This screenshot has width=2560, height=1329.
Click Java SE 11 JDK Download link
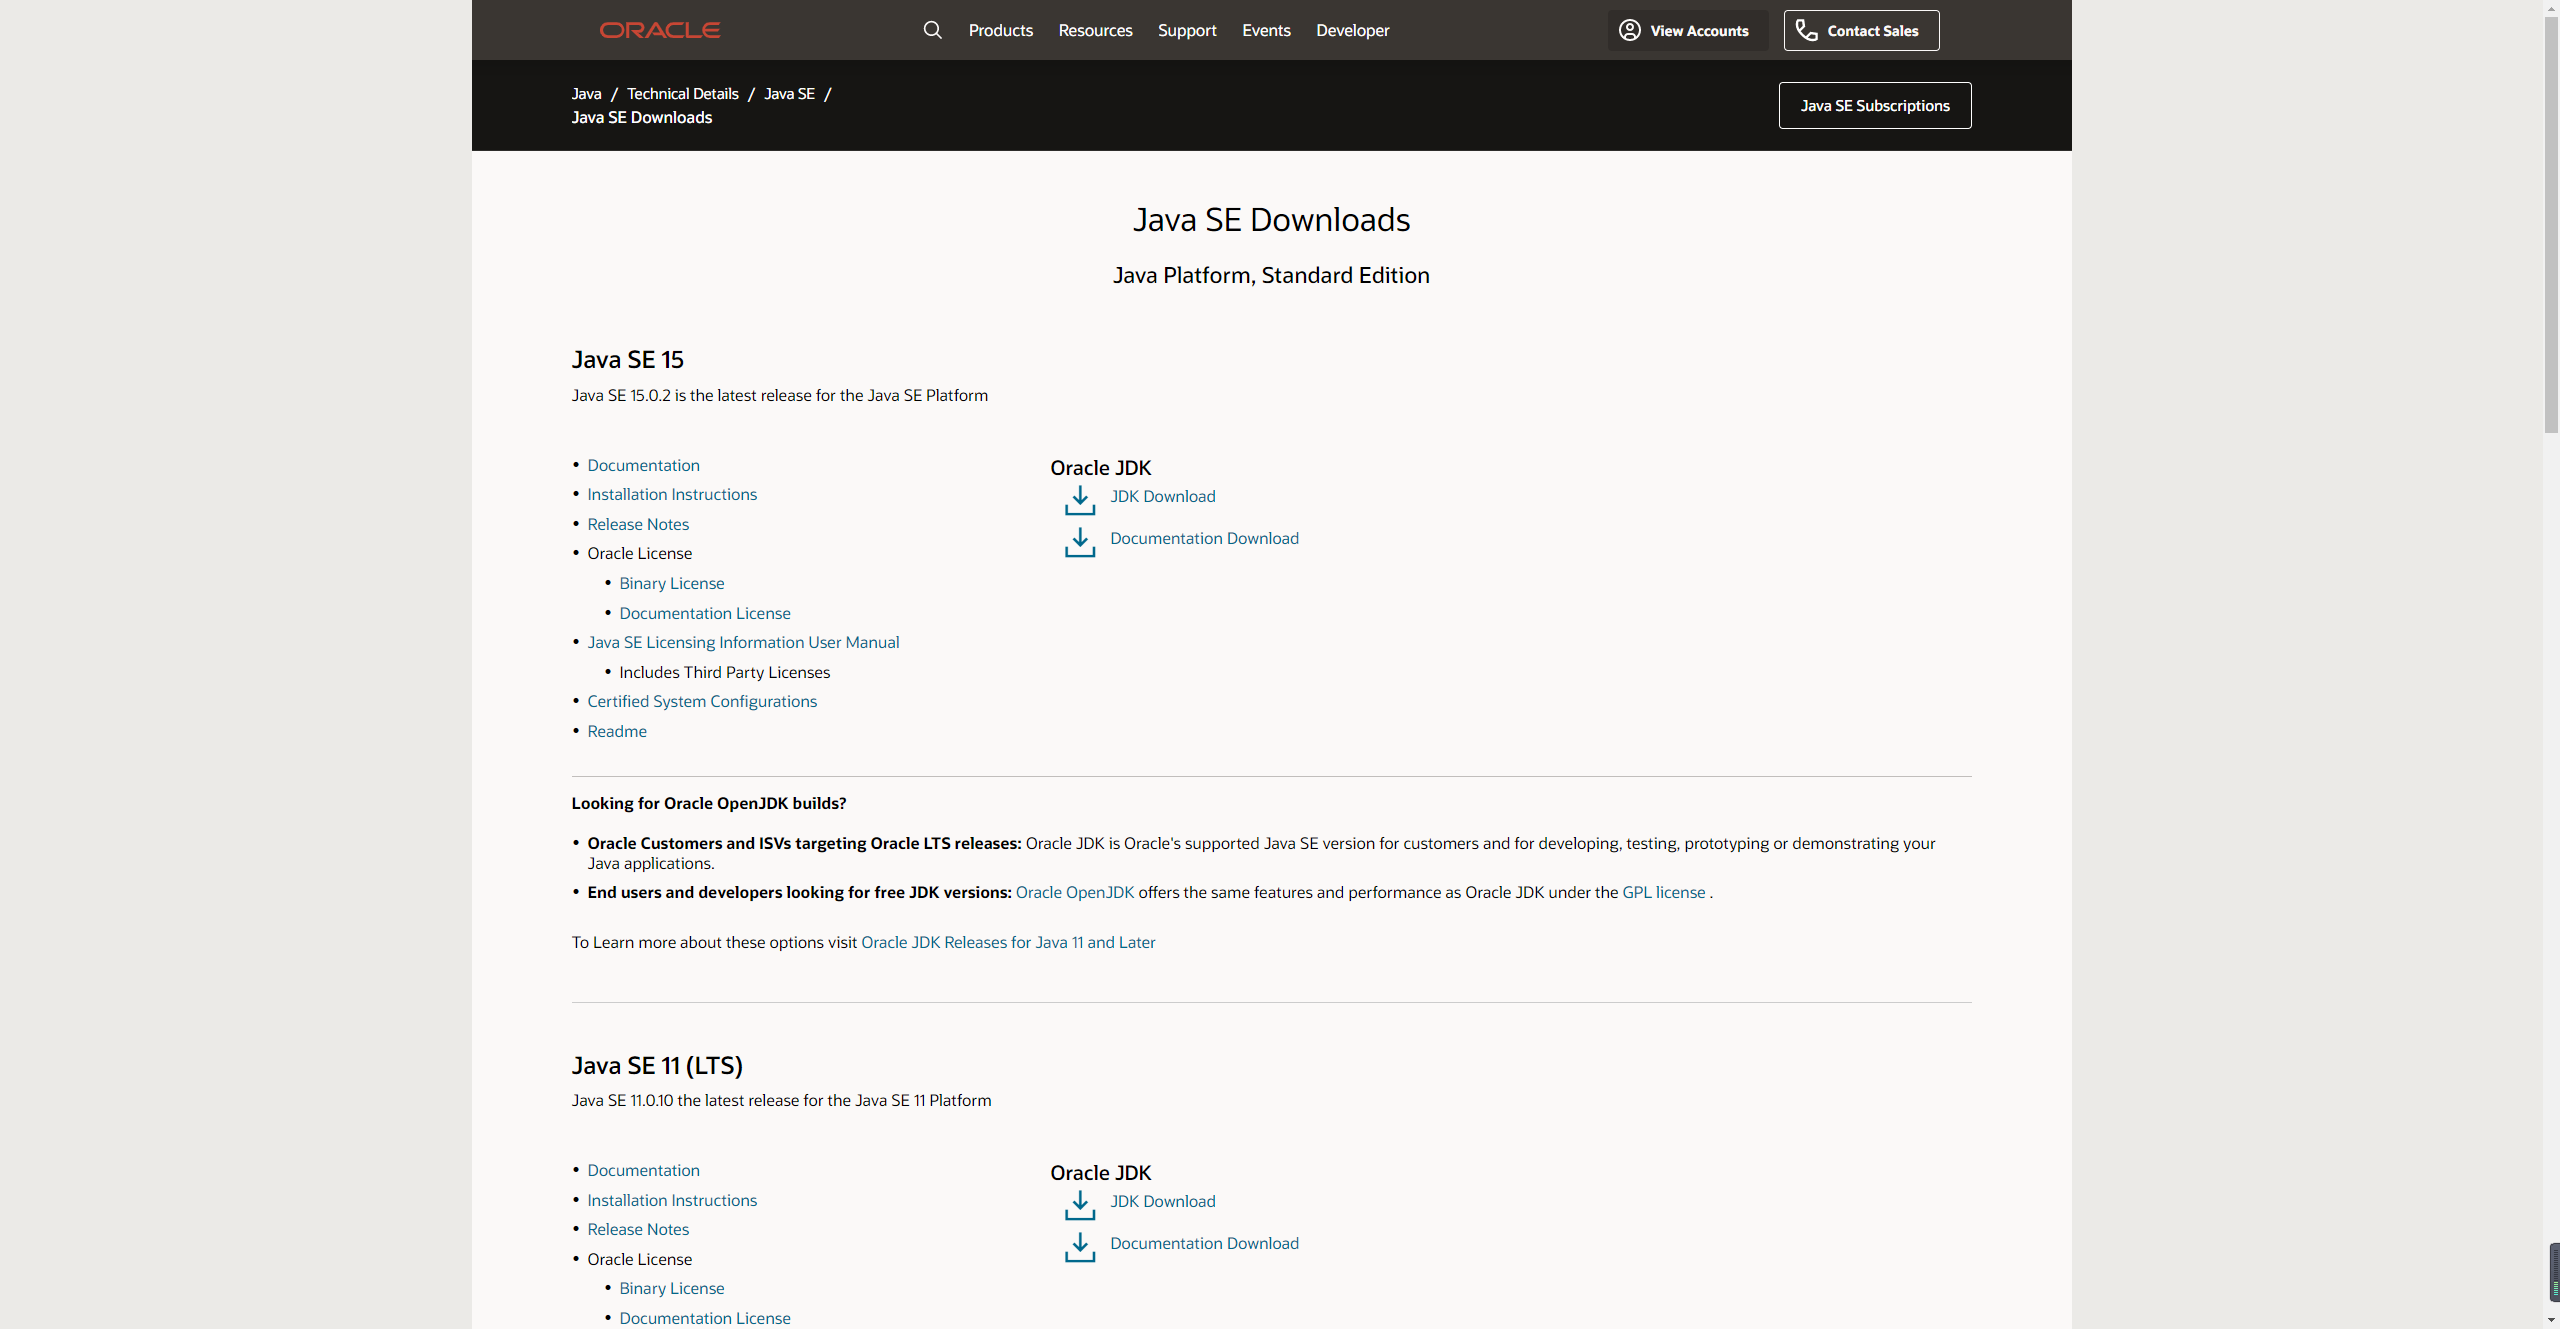1162,1201
